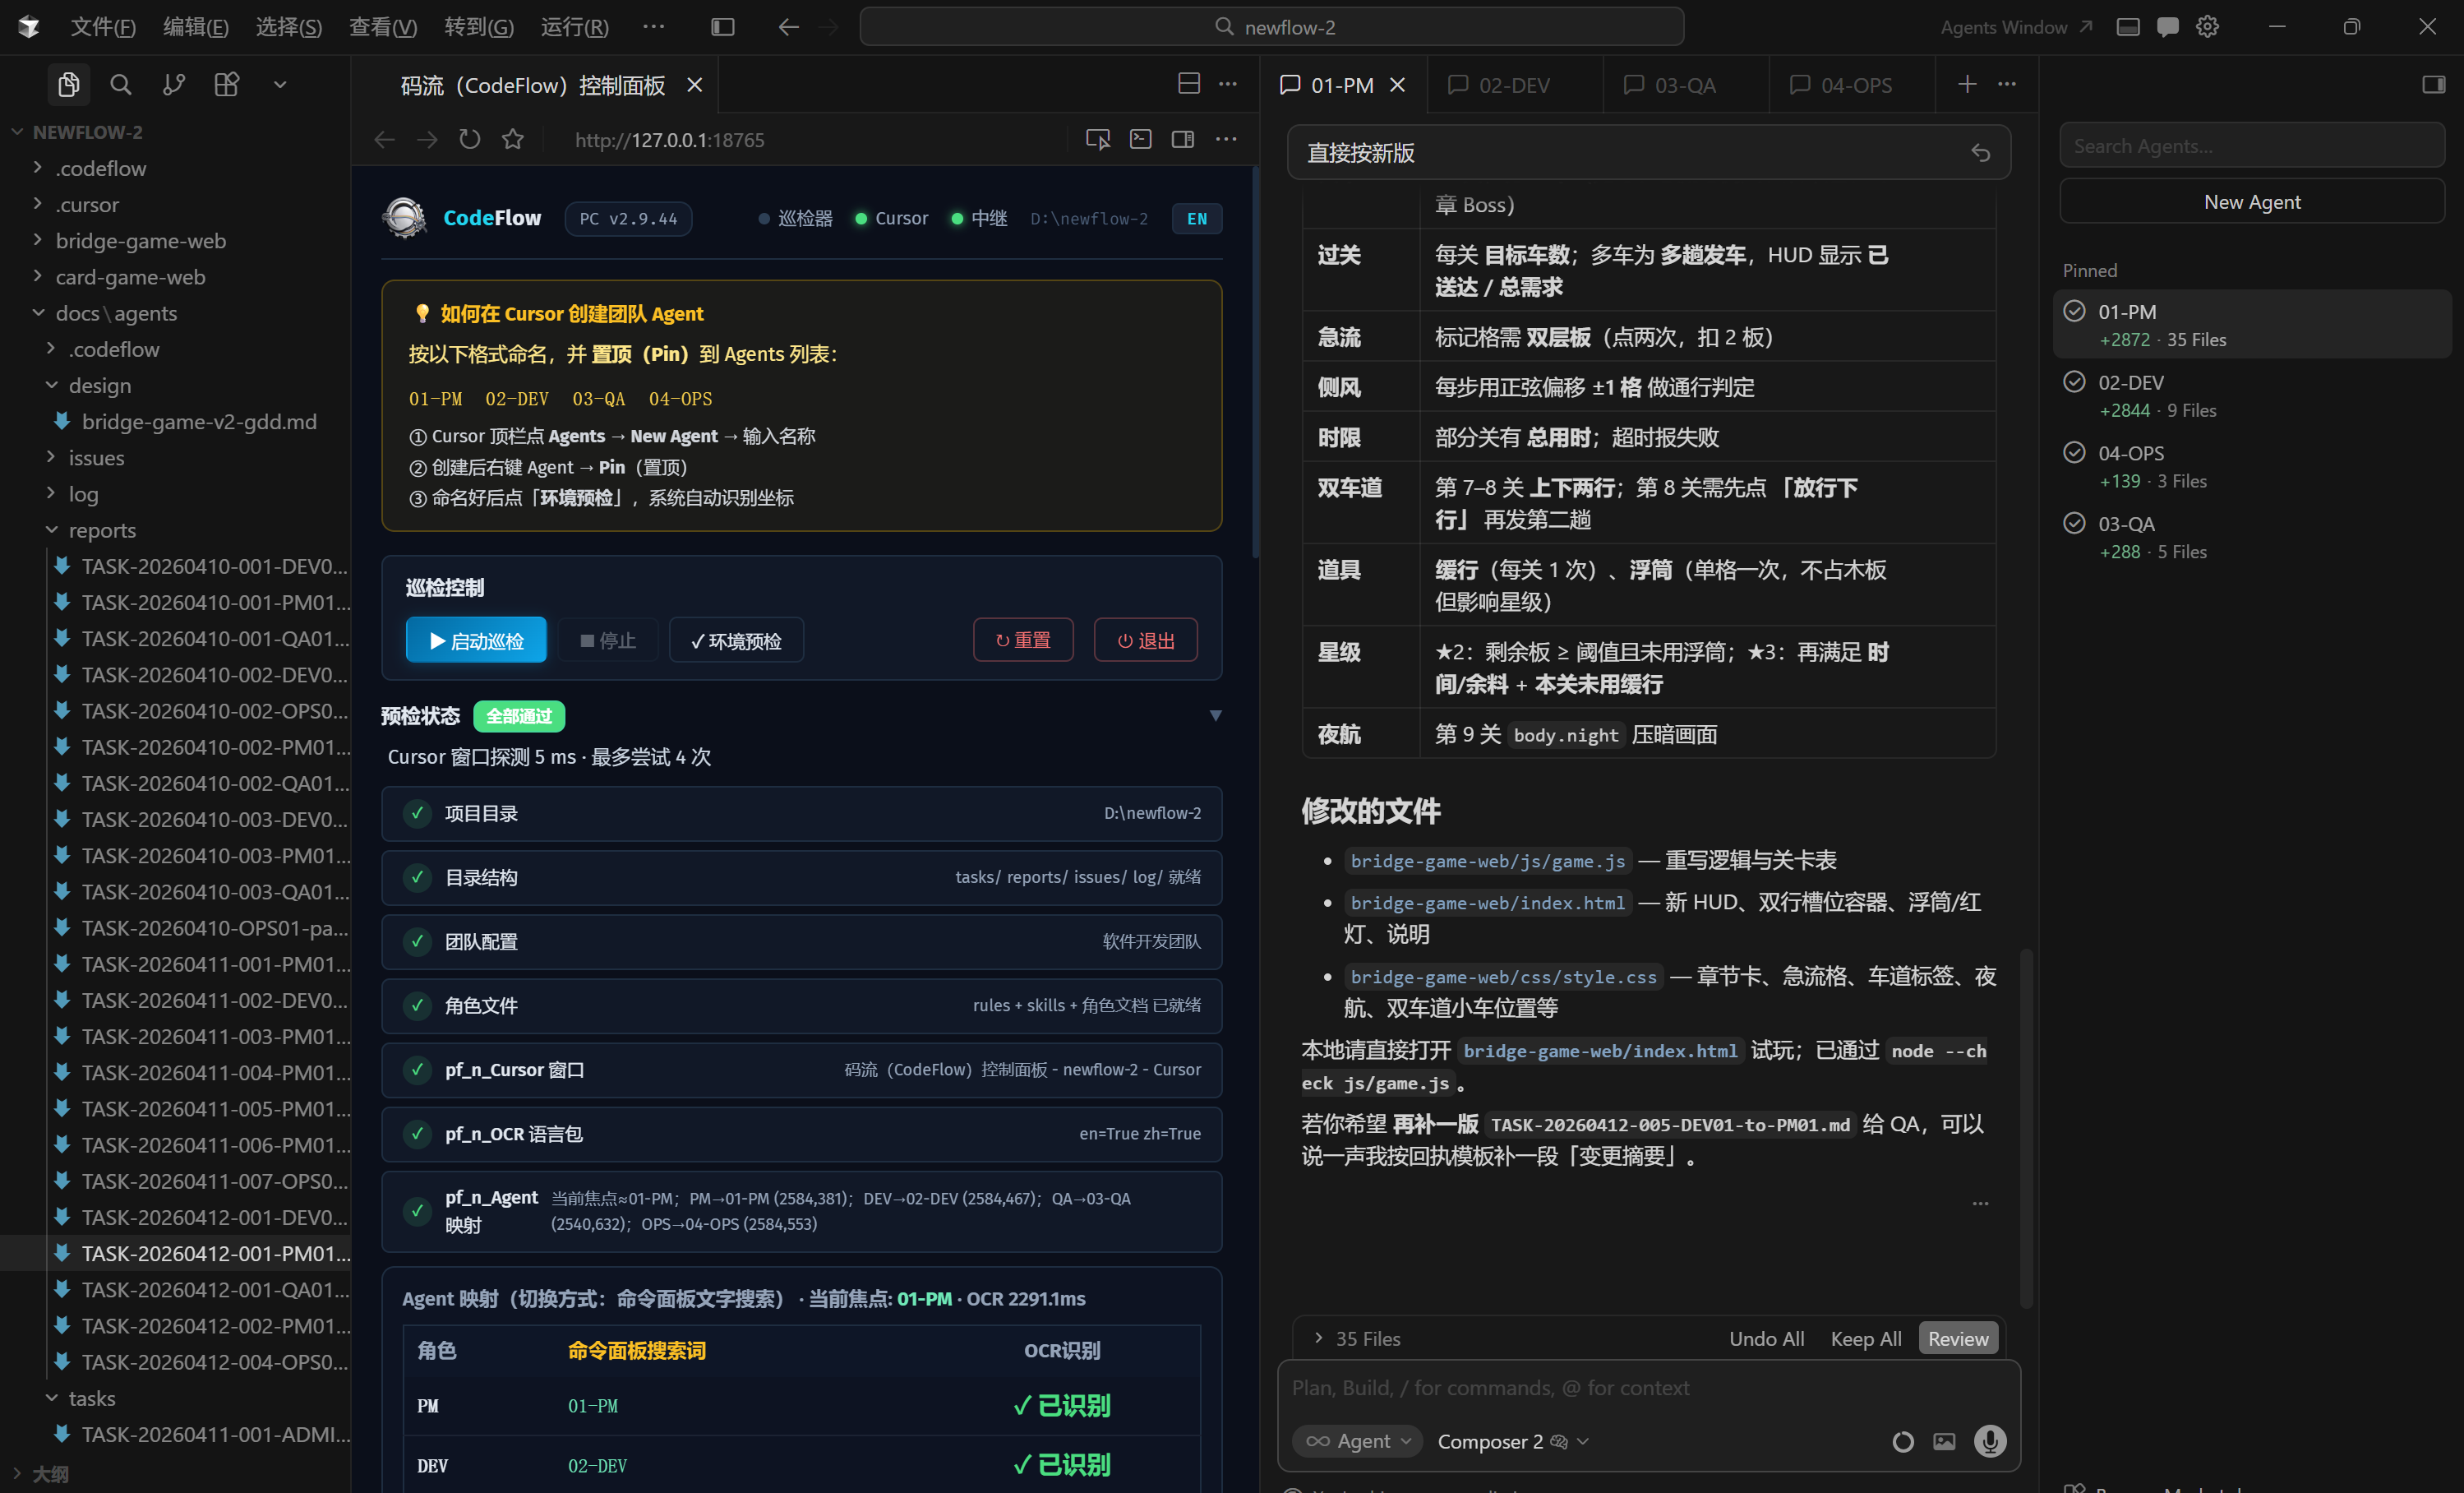This screenshot has height=1493, width=2464.
Task: Toggle the pinned check on 03-QA agent
Action: pos(2075,522)
